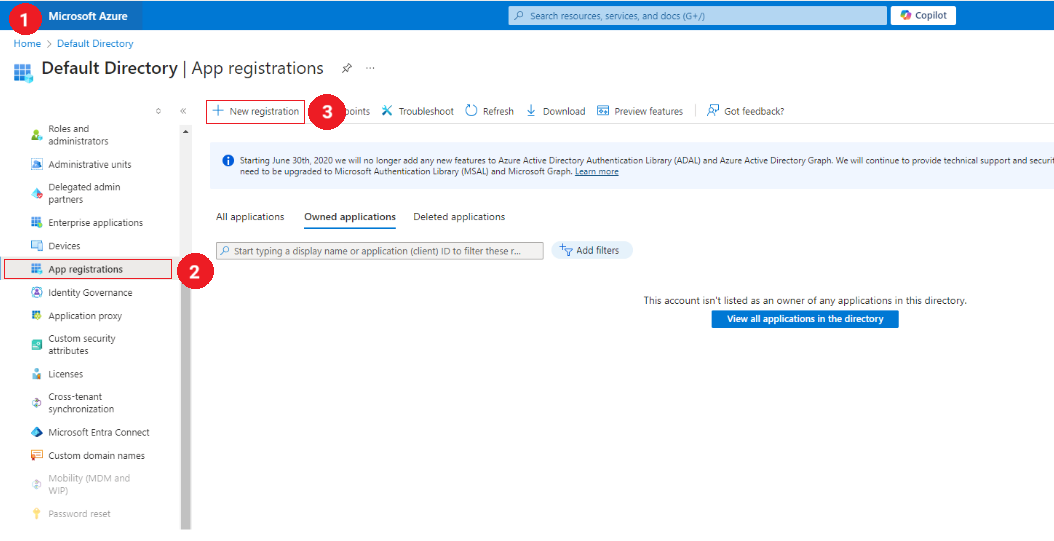Click the display name filter input
Screen dimensions: 1054x541
coord(380,251)
